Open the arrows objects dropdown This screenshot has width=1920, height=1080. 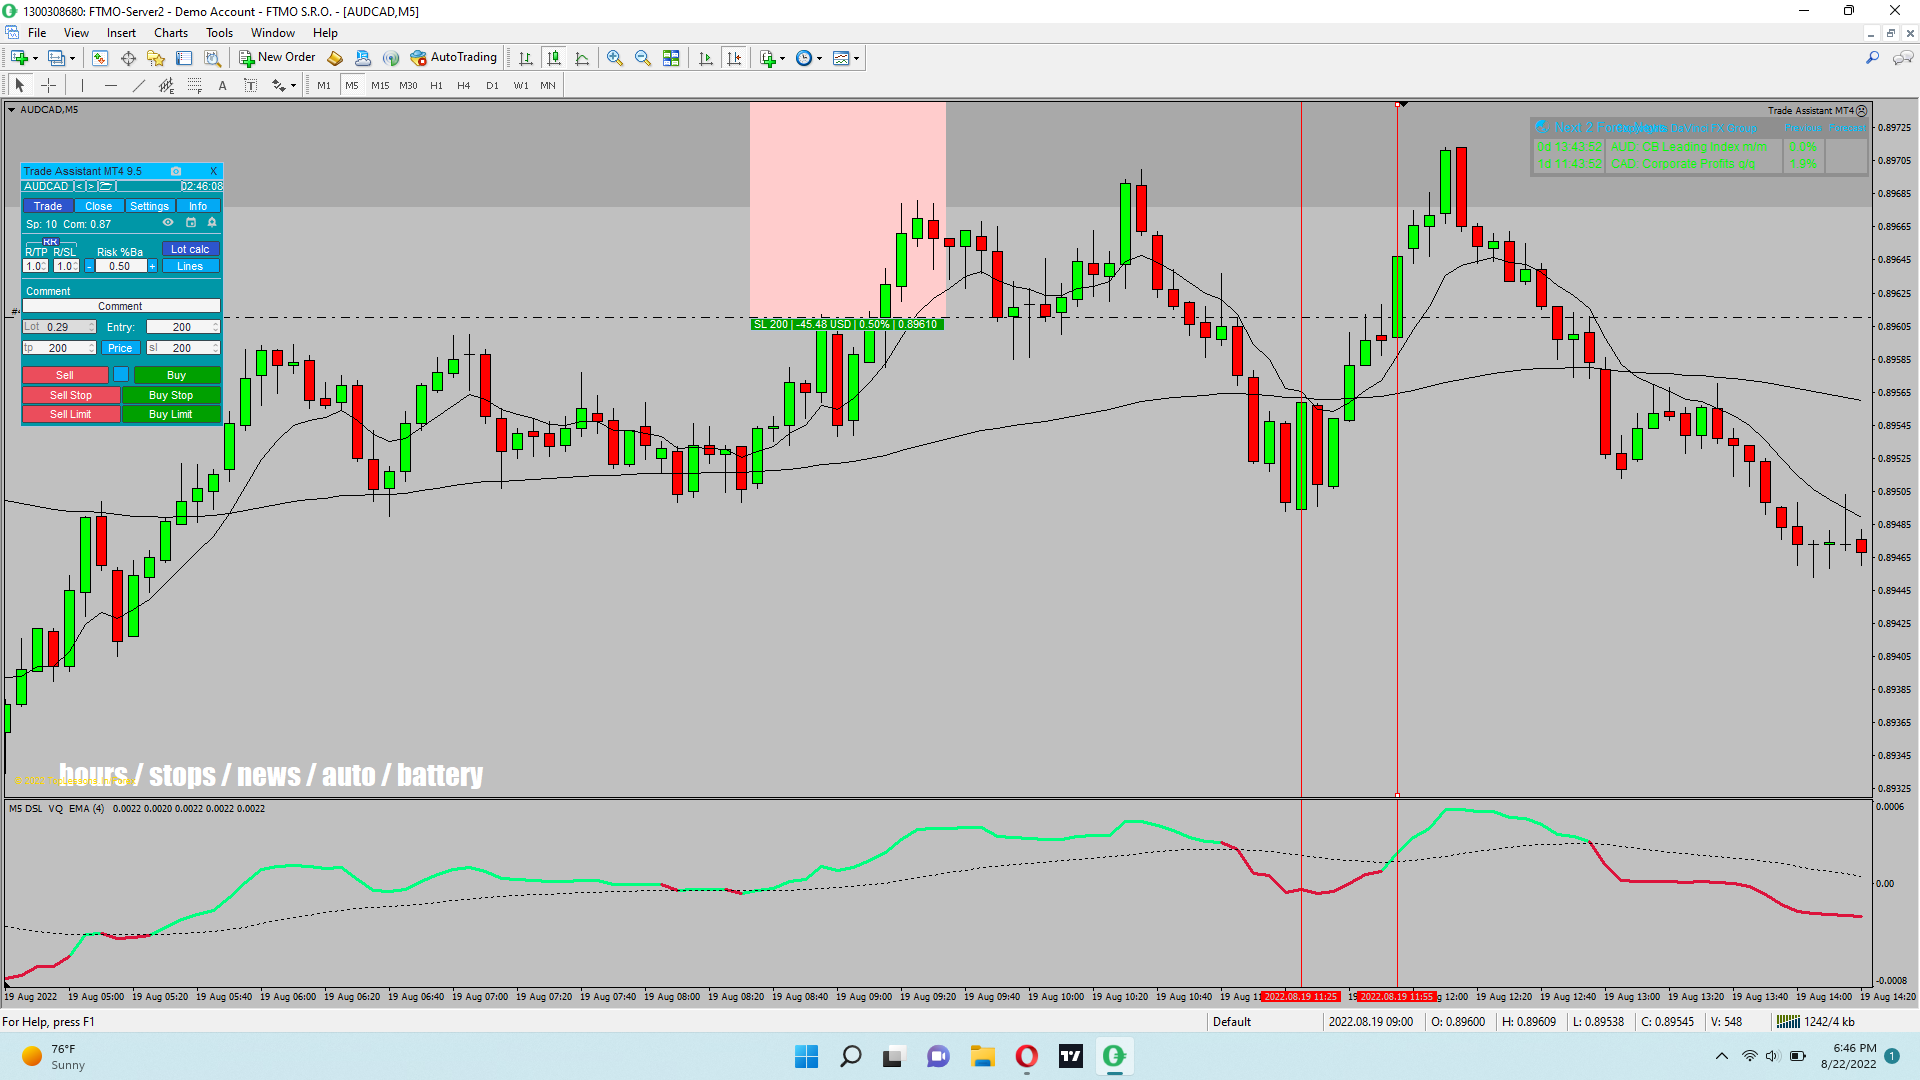pyautogui.click(x=293, y=86)
